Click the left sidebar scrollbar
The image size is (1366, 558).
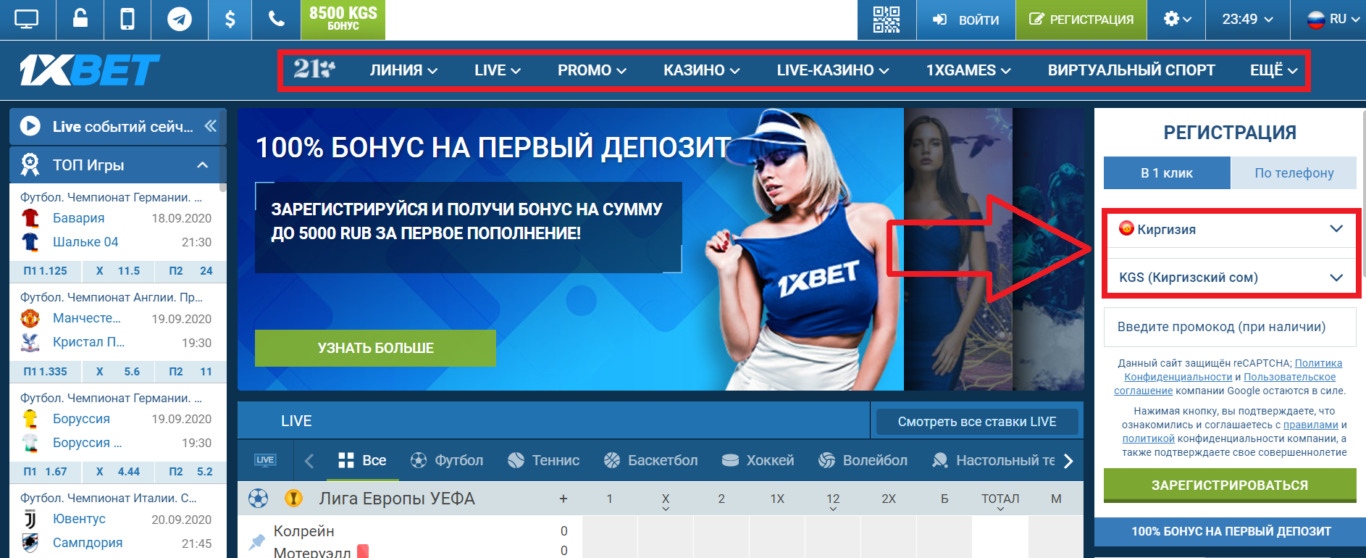[x=223, y=150]
